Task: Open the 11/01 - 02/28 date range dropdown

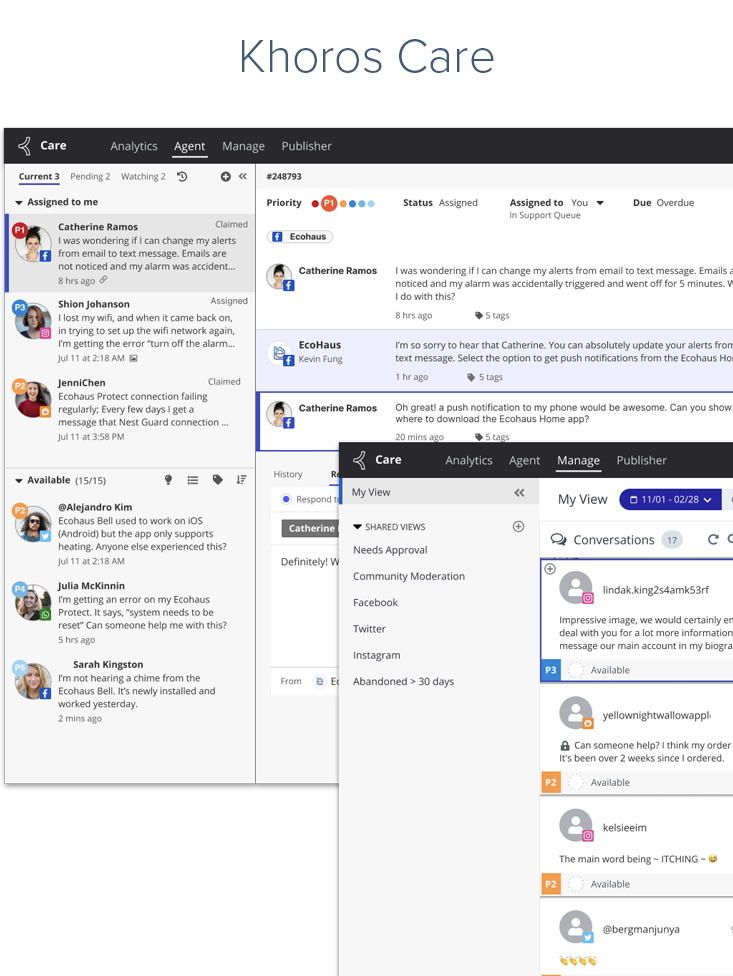Action: pos(670,499)
